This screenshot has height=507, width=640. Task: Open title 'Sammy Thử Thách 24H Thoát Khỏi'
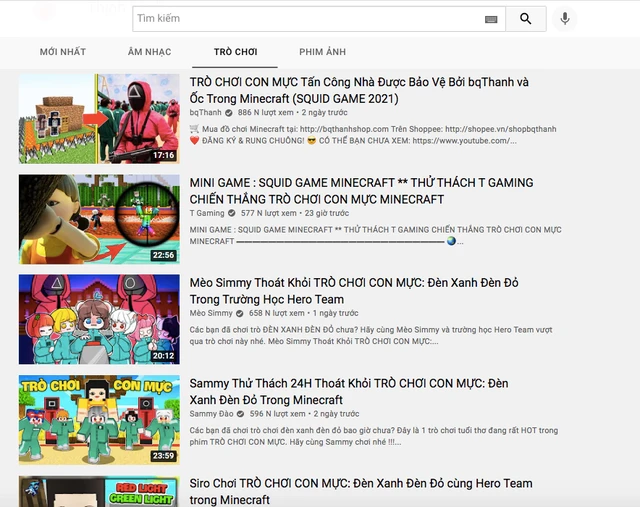pyautogui.click(x=349, y=391)
